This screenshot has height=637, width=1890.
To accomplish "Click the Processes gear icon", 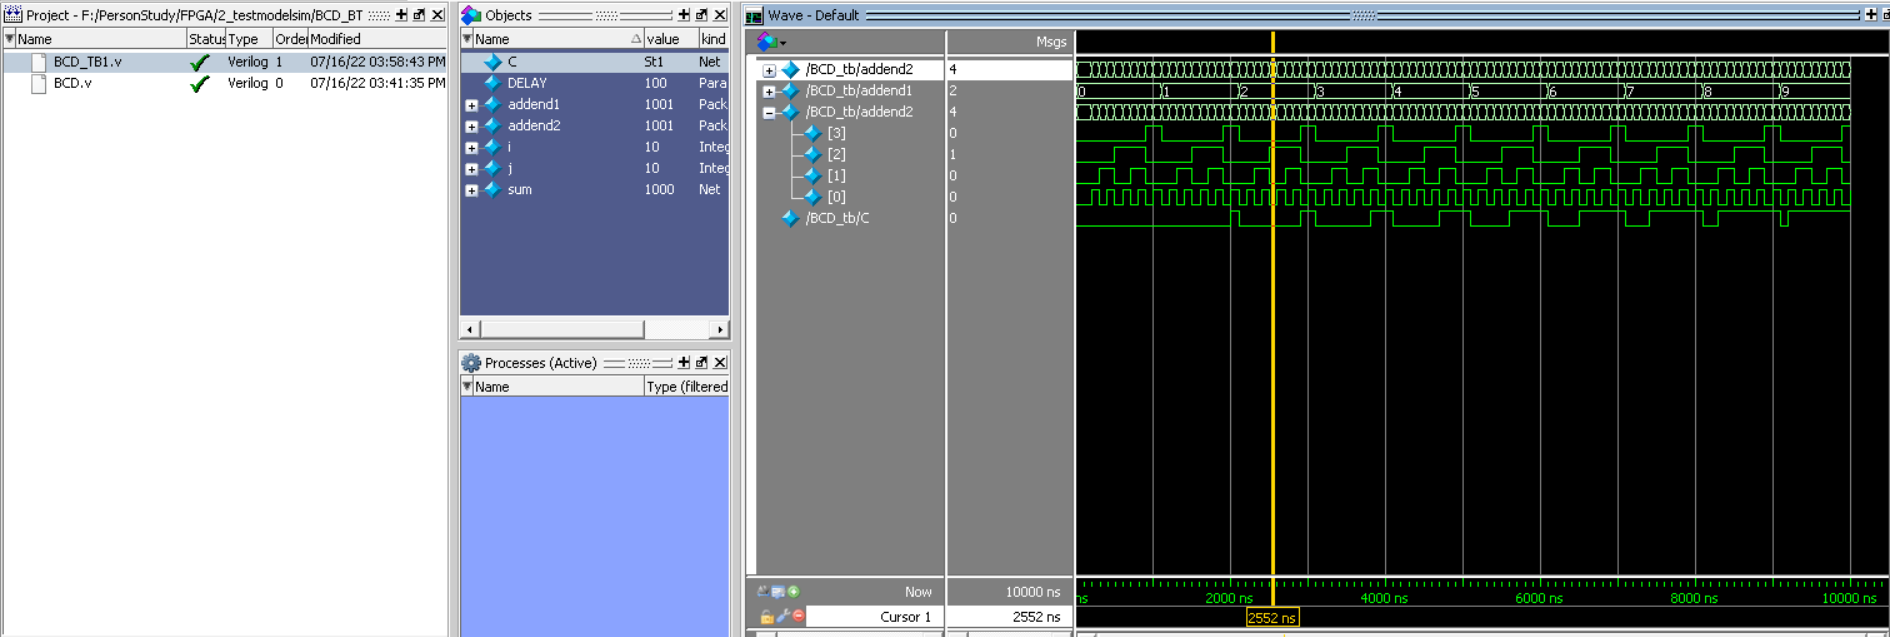I will pos(471,363).
